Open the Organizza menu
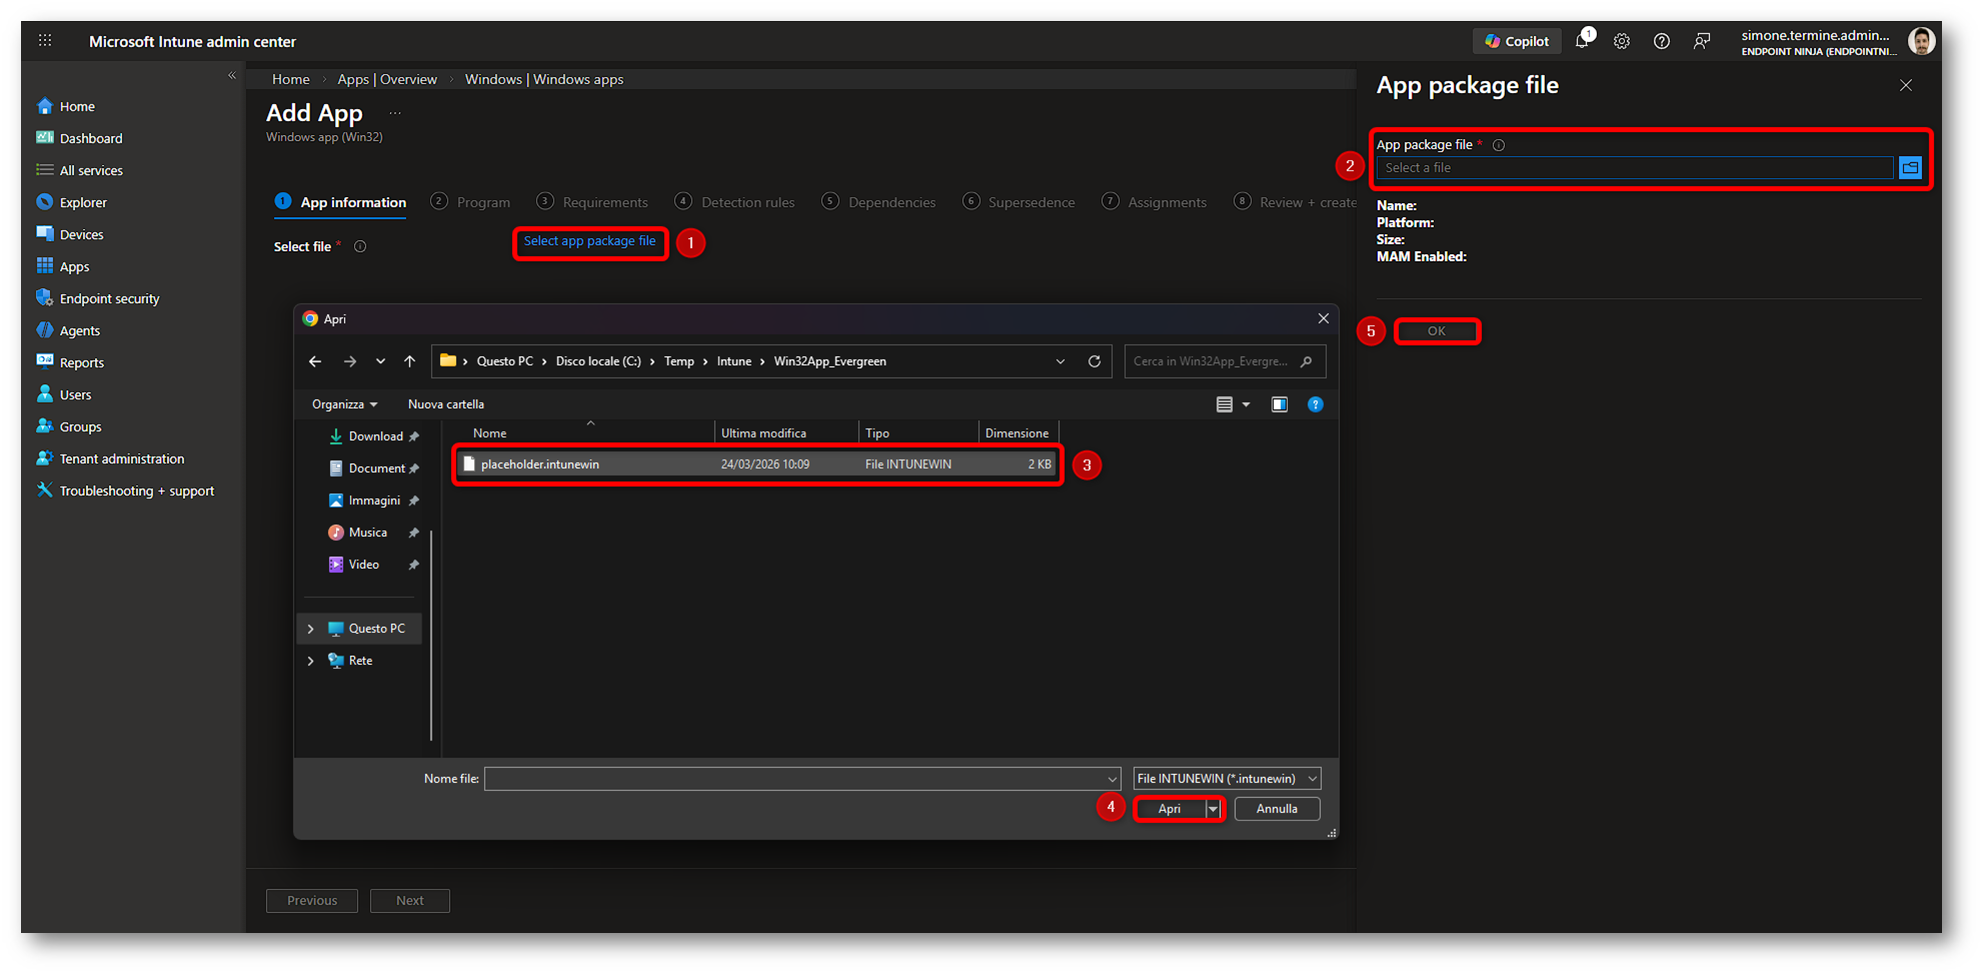 click(x=344, y=404)
